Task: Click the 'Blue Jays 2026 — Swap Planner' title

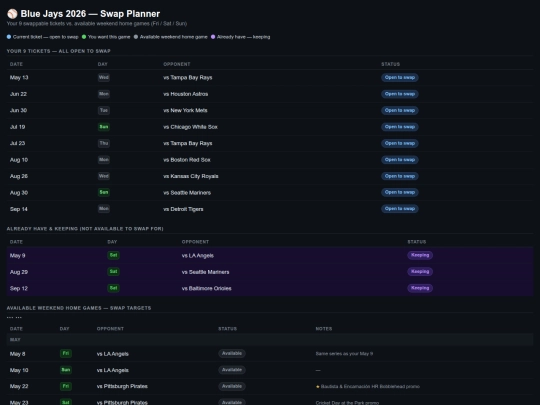Action: pyautogui.click(x=90, y=14)
